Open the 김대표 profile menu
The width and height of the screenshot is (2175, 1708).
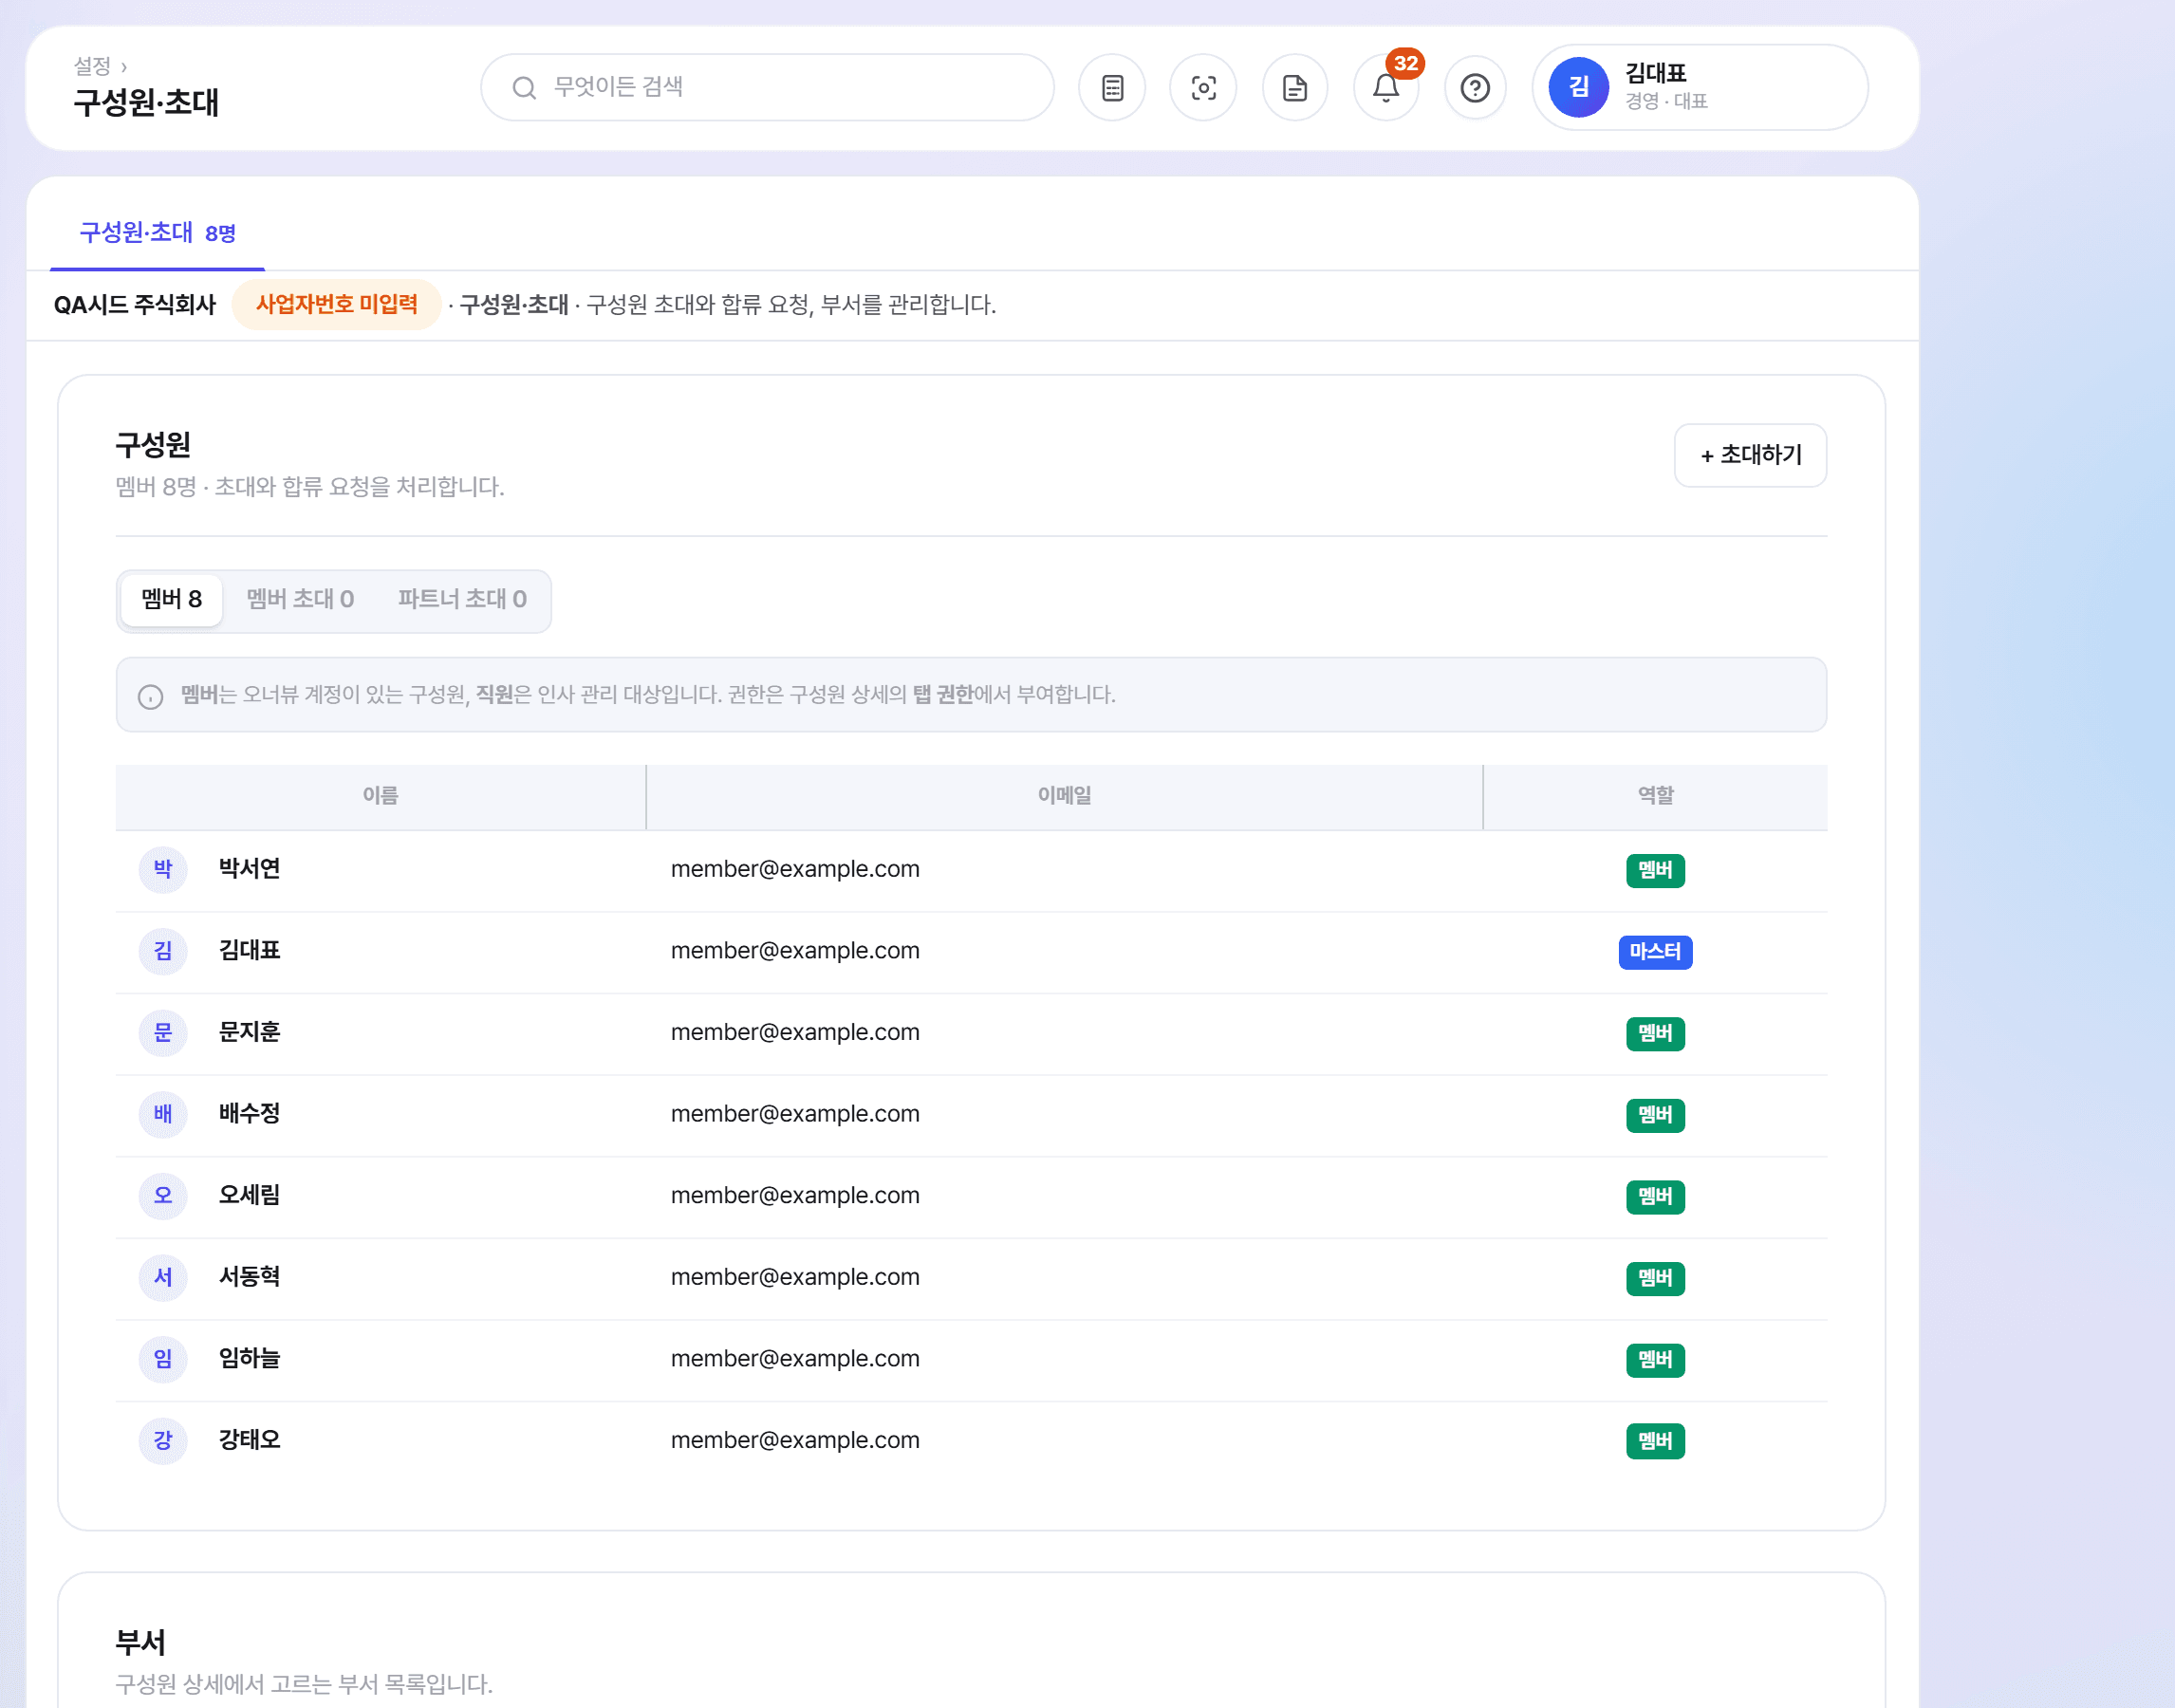pyautogui.click(x=1700, y=88)
